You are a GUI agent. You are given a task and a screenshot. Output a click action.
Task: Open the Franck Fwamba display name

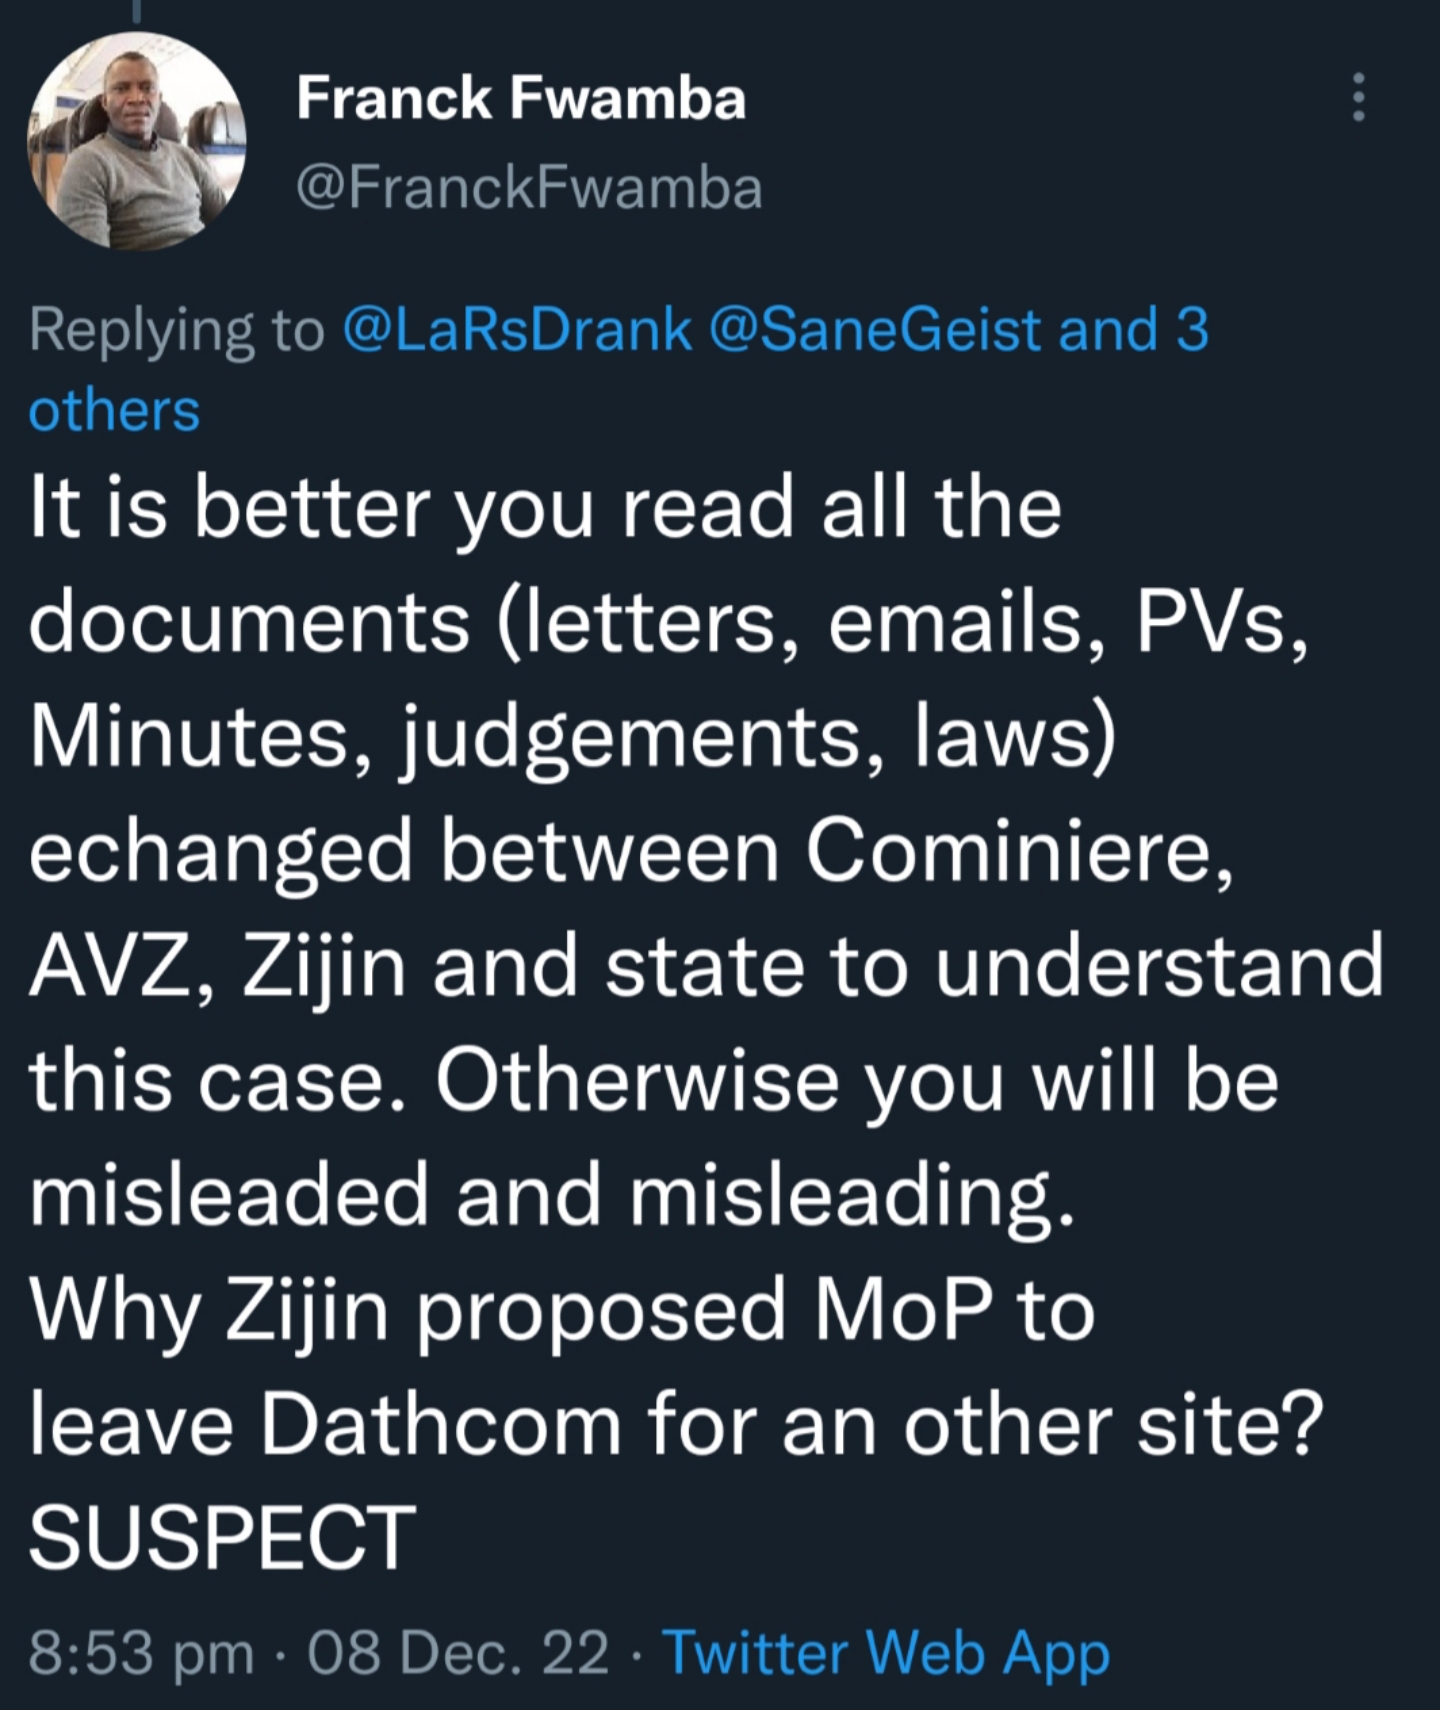(521, 99)
